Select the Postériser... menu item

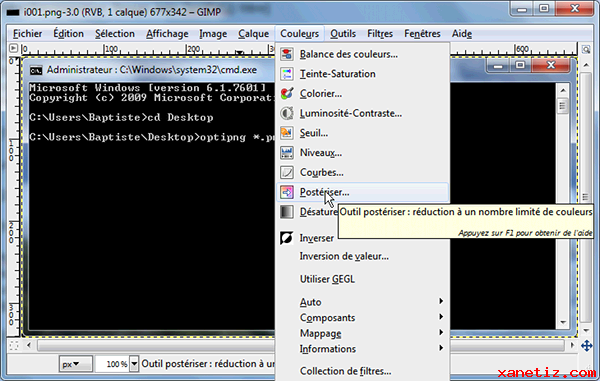tap(362, 192)
